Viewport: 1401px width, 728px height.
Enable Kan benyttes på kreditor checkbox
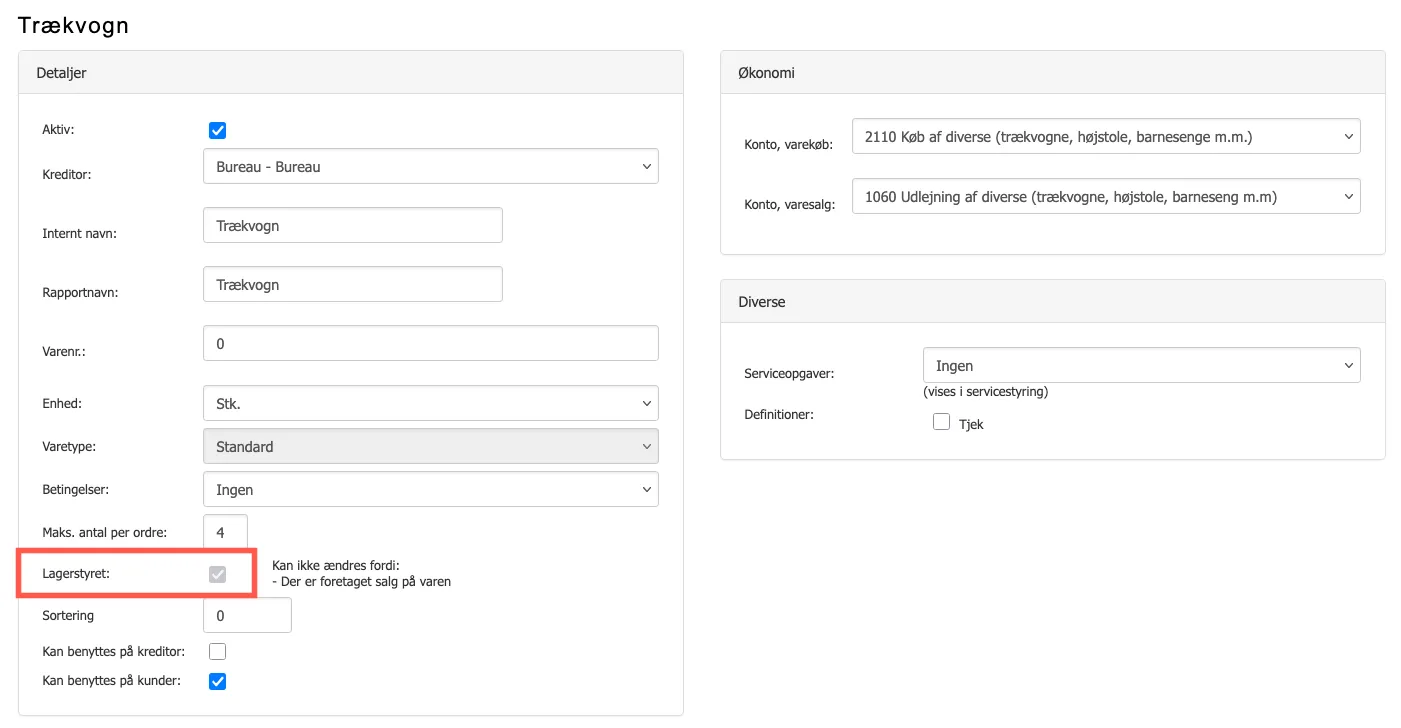217,652
